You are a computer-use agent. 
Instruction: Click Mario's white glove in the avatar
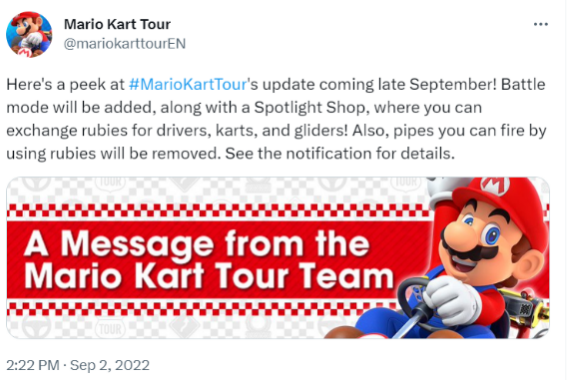(33, 38)
